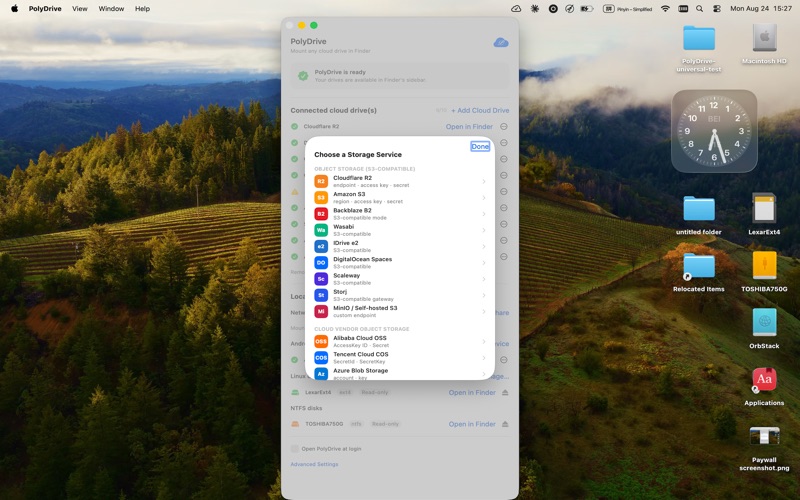The height and width of the screenshot is (500, 800).
Task: Select TOSHIBA750G drive desktop icon
Action: click(x=764, y=271)
